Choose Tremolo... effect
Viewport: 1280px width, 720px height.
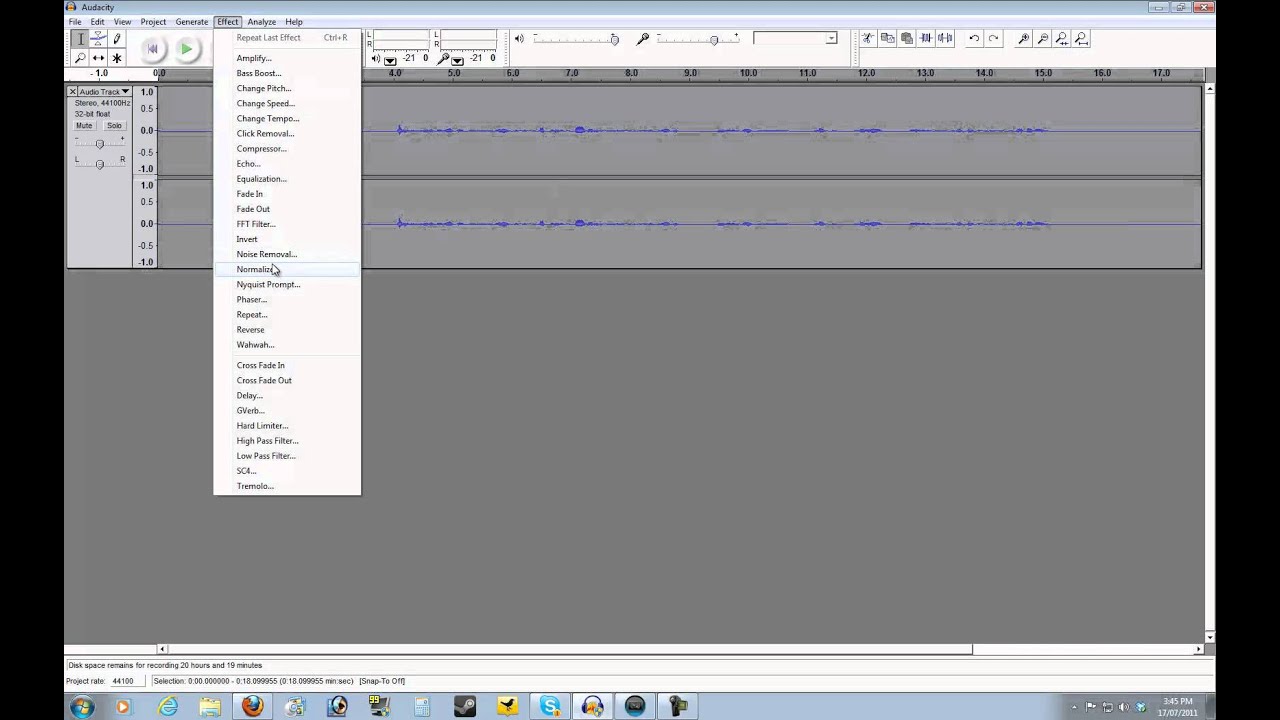pyautogui.click(x=287, y=486)
